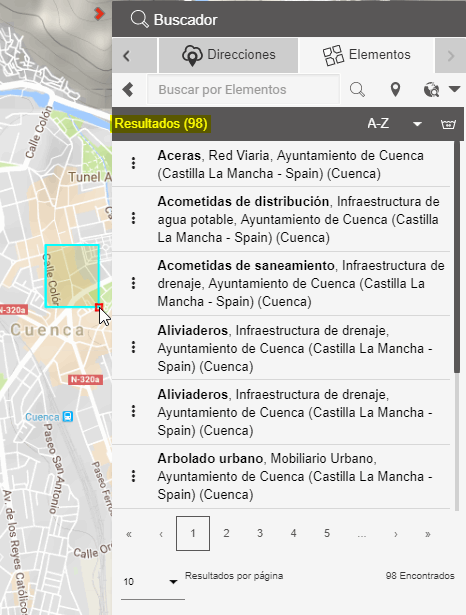Viewport: 466px width, 615px height.
Task: Open the results-per-page dropdown showing 10
Action: 153,582
